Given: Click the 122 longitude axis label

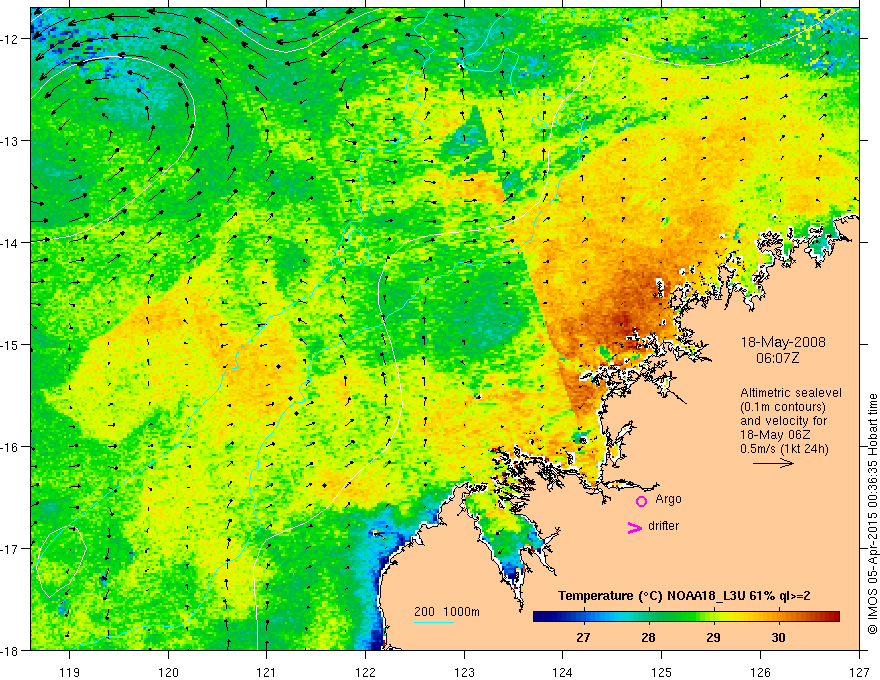Looking at the screenshot, I should [366, 671].
